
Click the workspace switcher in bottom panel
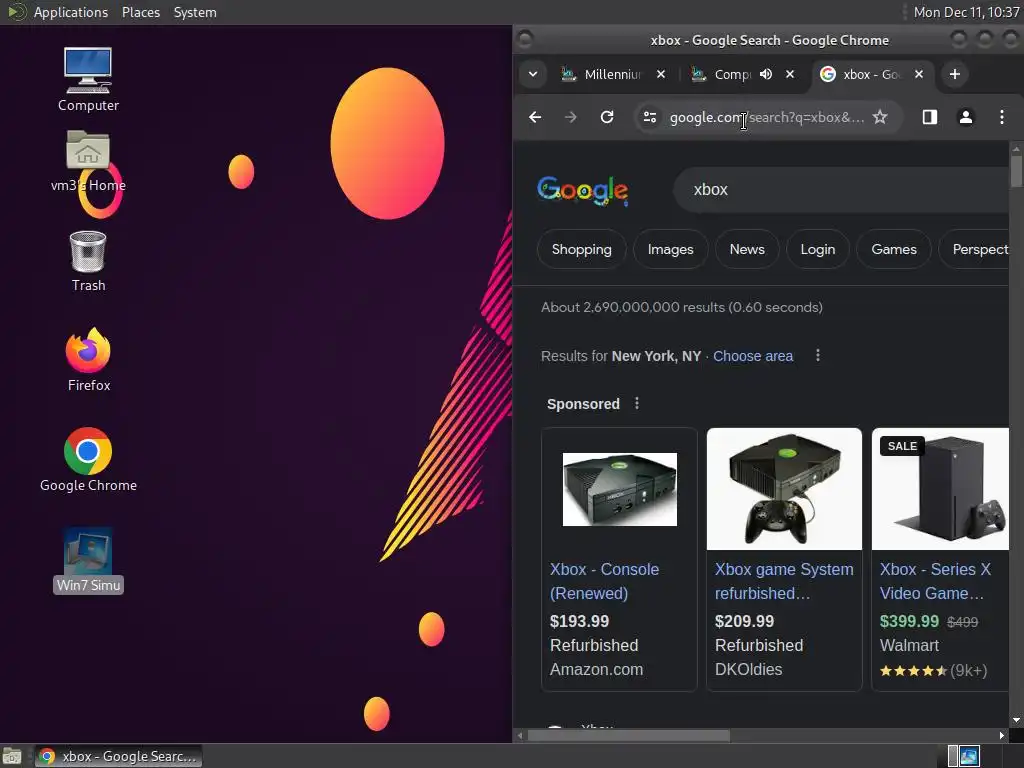(965, 756)
